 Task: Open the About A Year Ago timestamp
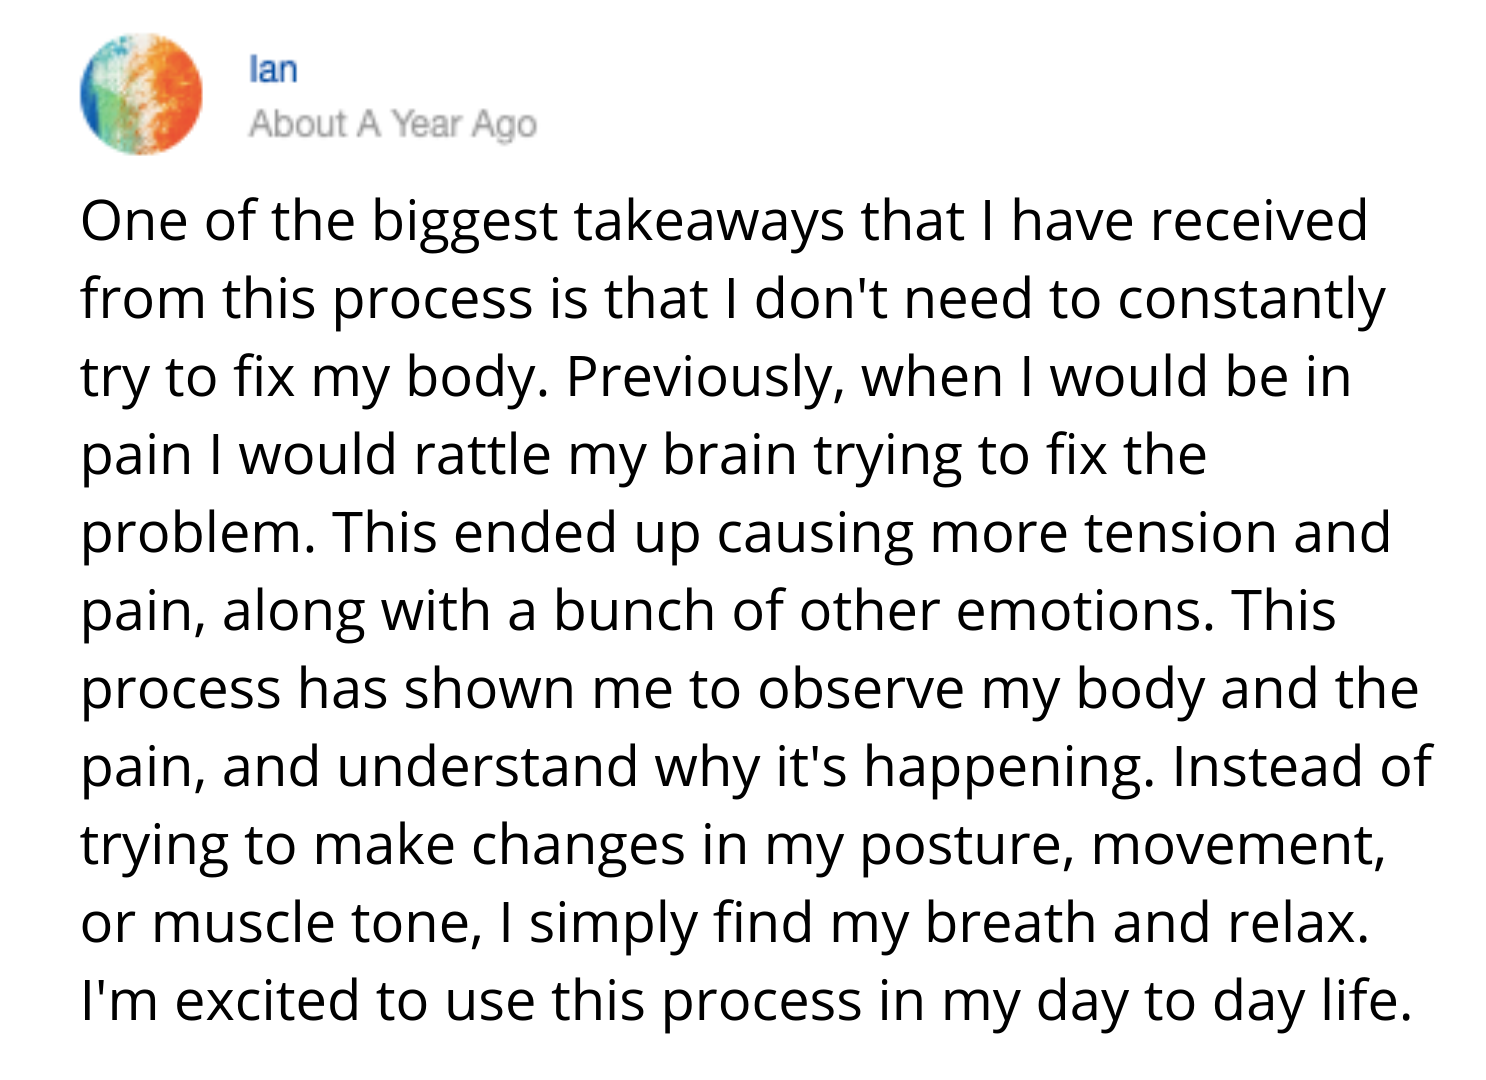393,124
